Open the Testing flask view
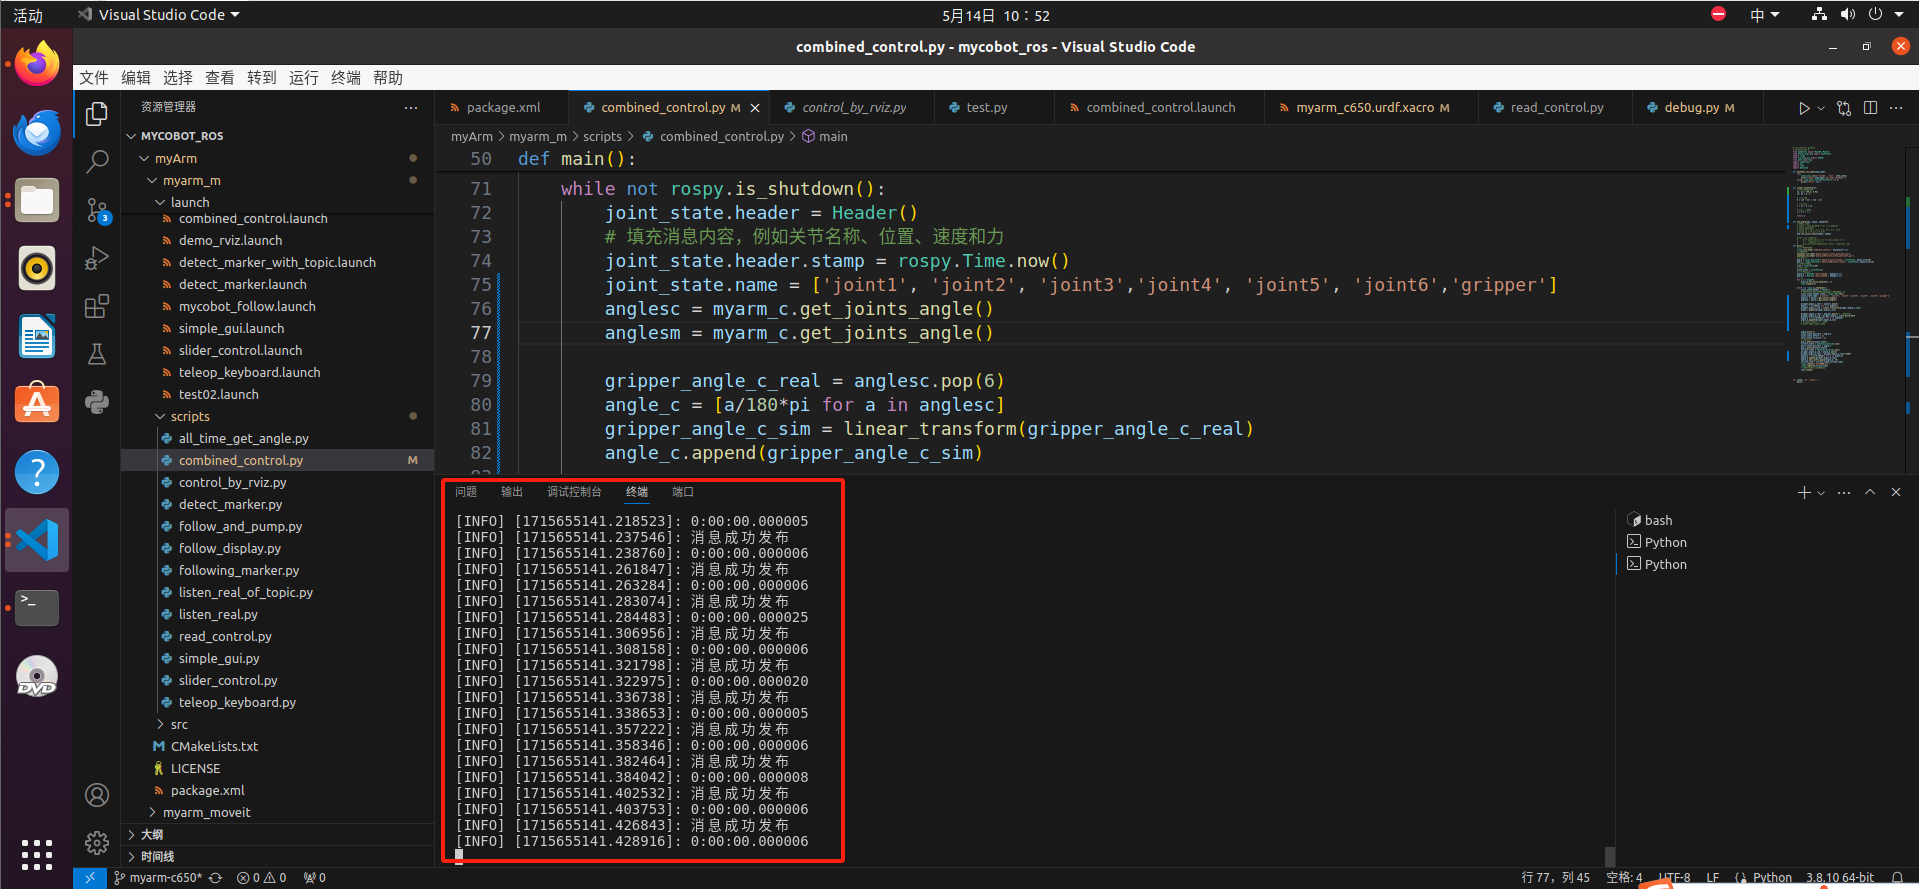The height and width of the screenshot is (889, 1919). (97, 354)
